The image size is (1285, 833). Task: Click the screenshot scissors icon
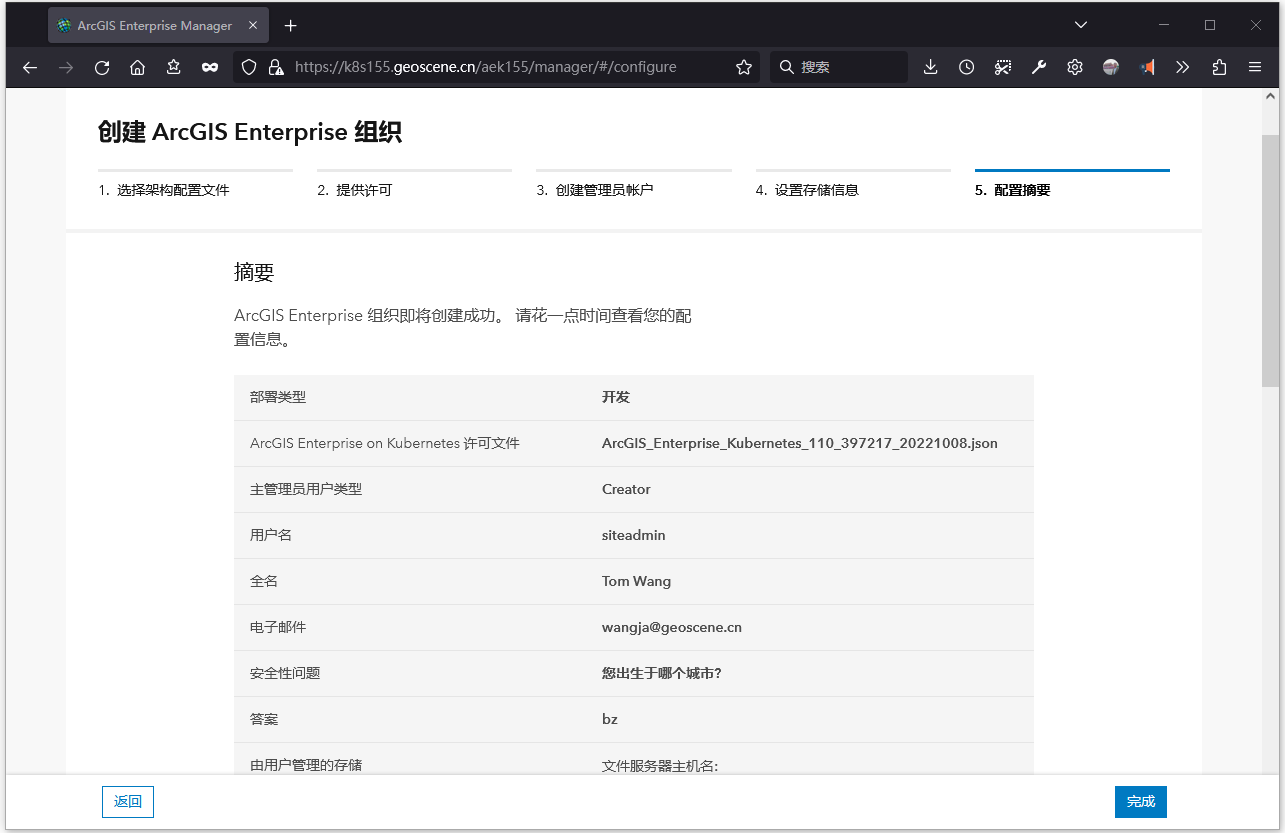click(x=1003, y=67)
